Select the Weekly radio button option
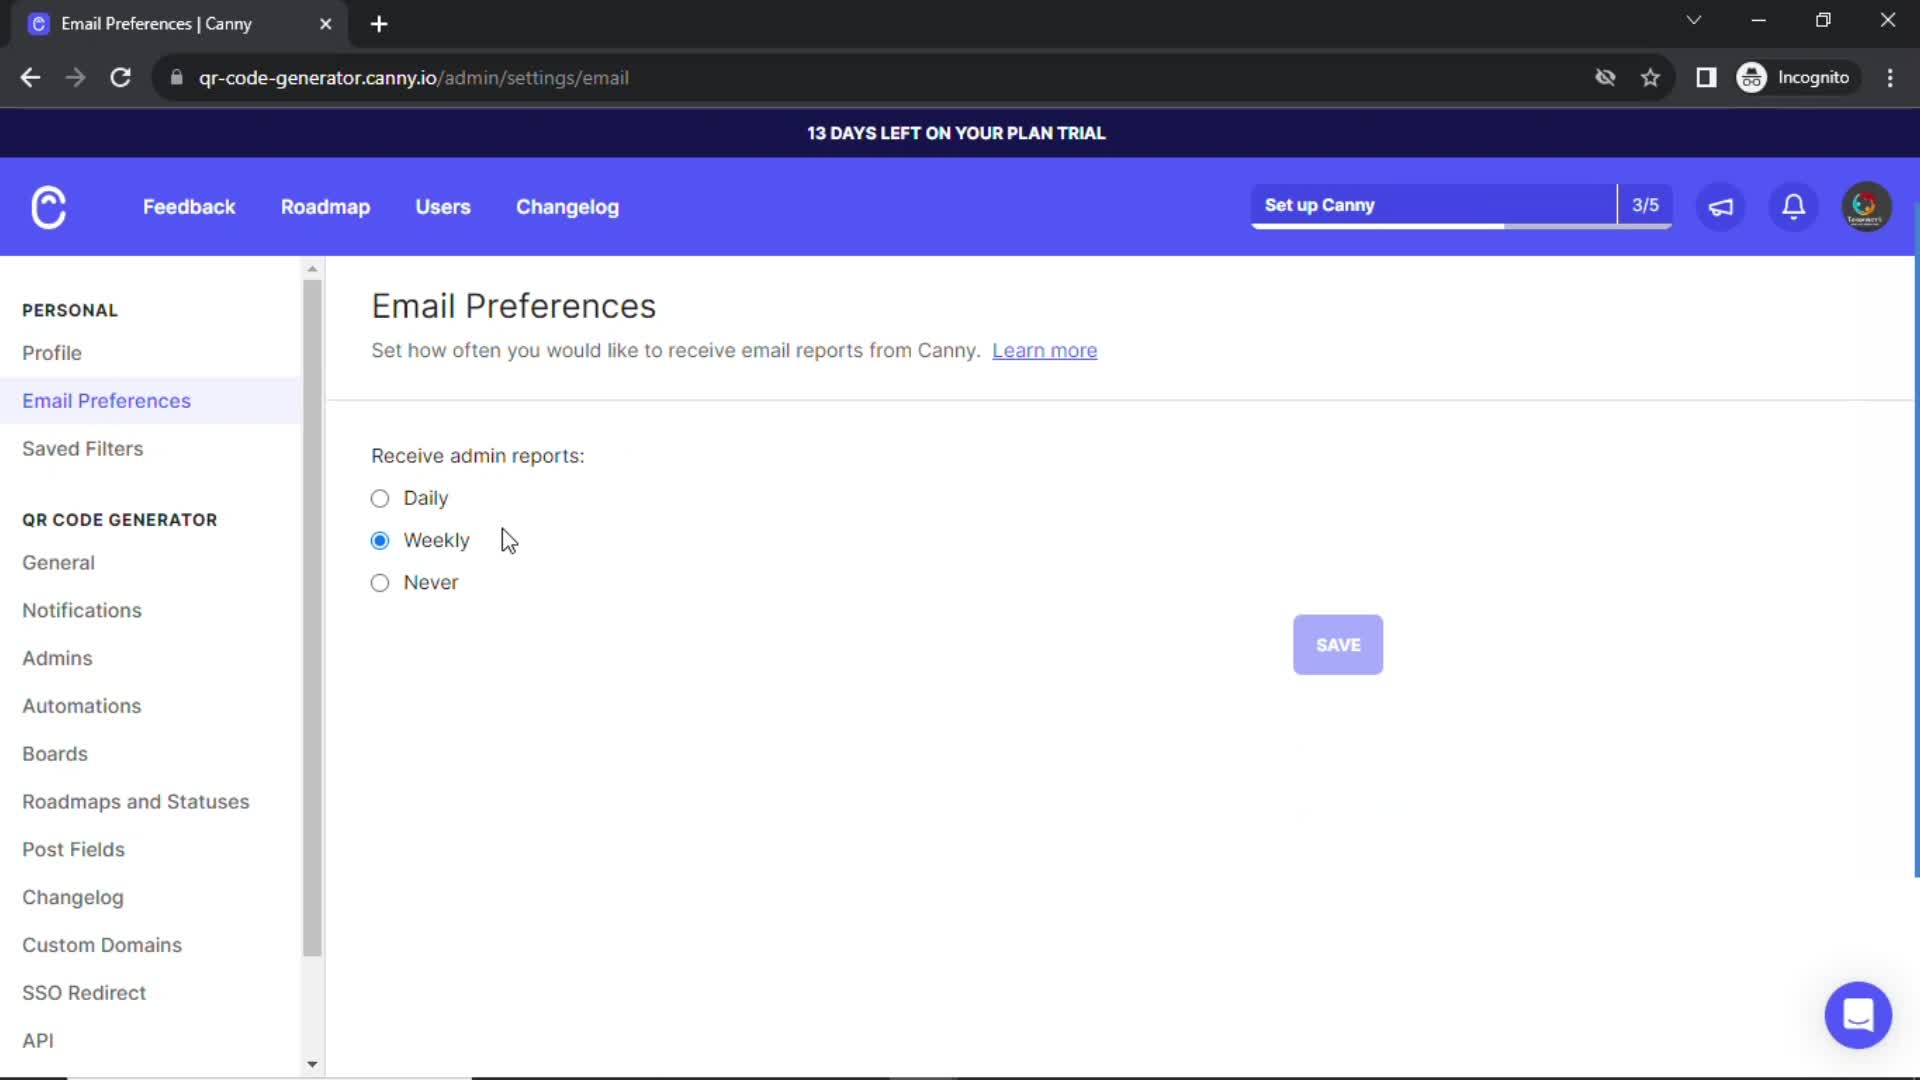This screenshot has width=1920, height=1080. [x=380, y=539]
